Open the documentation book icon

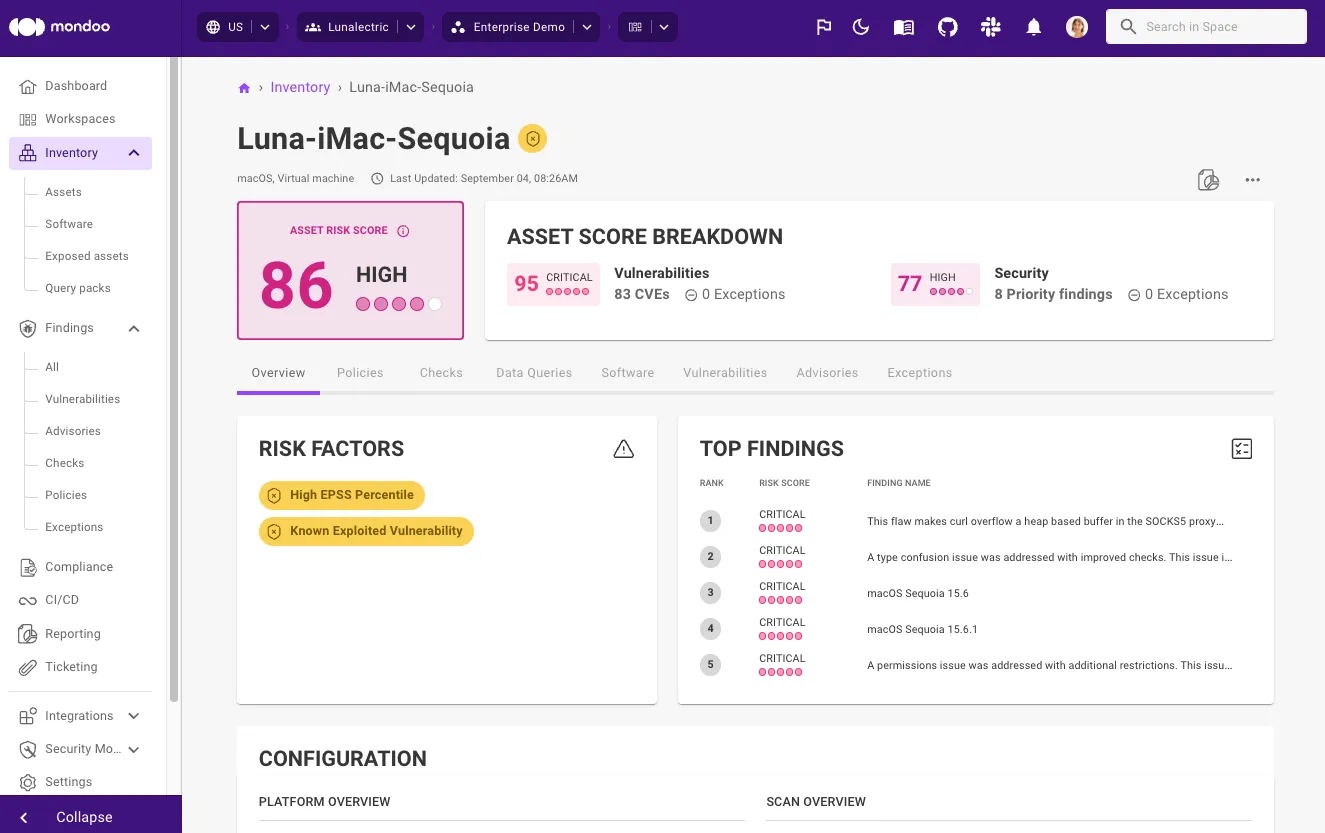pos(904,27)
